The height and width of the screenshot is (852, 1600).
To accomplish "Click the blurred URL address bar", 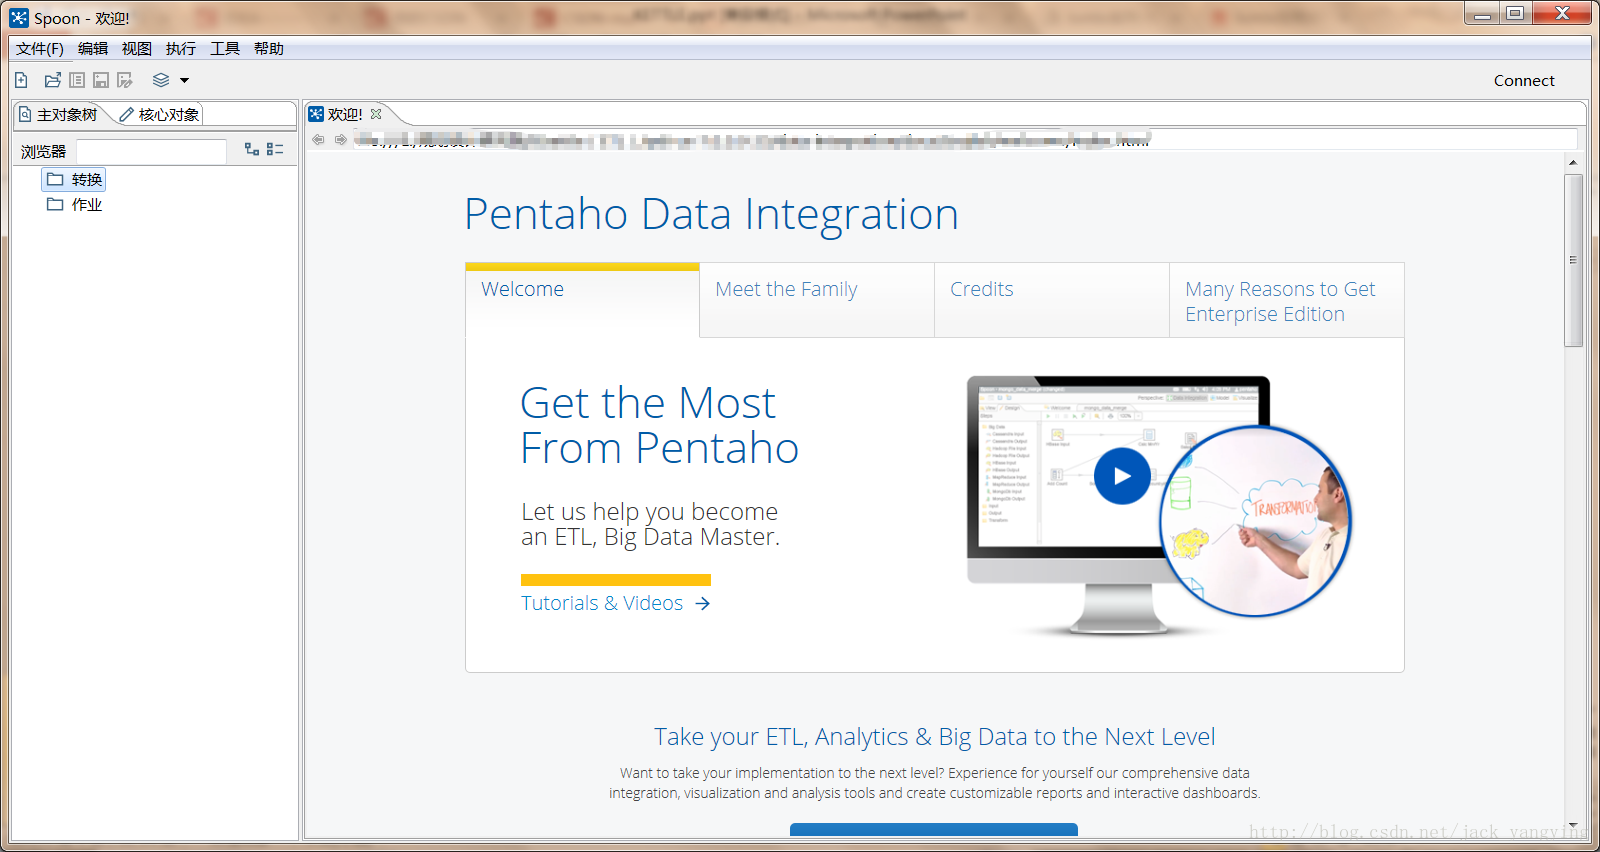I will pos(966,139).
